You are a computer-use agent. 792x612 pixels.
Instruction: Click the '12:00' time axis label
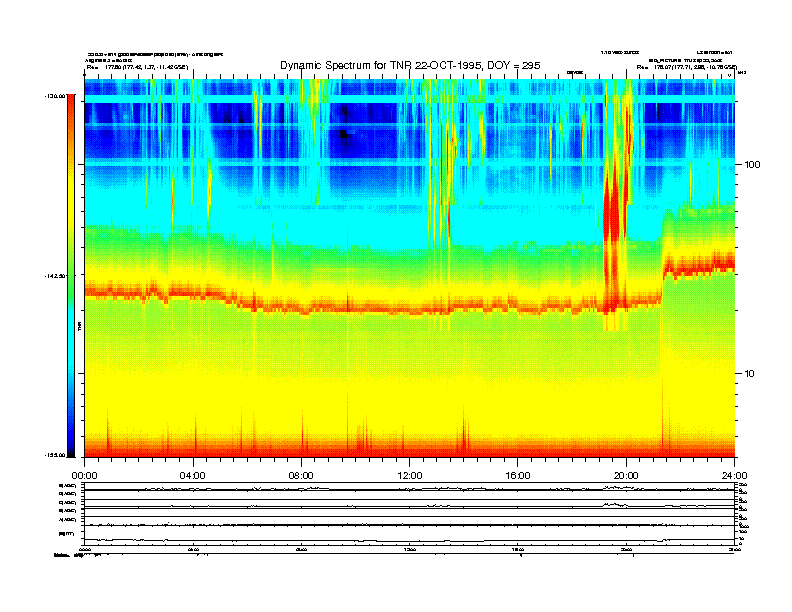pyautogui.click(x=410, y=476)
